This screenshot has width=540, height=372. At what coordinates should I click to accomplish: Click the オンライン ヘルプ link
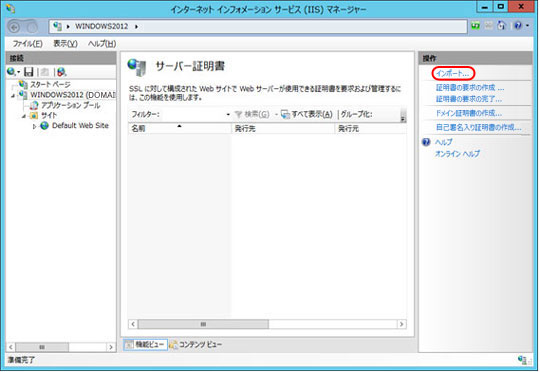pyautogui.click(x=457, y=154)
